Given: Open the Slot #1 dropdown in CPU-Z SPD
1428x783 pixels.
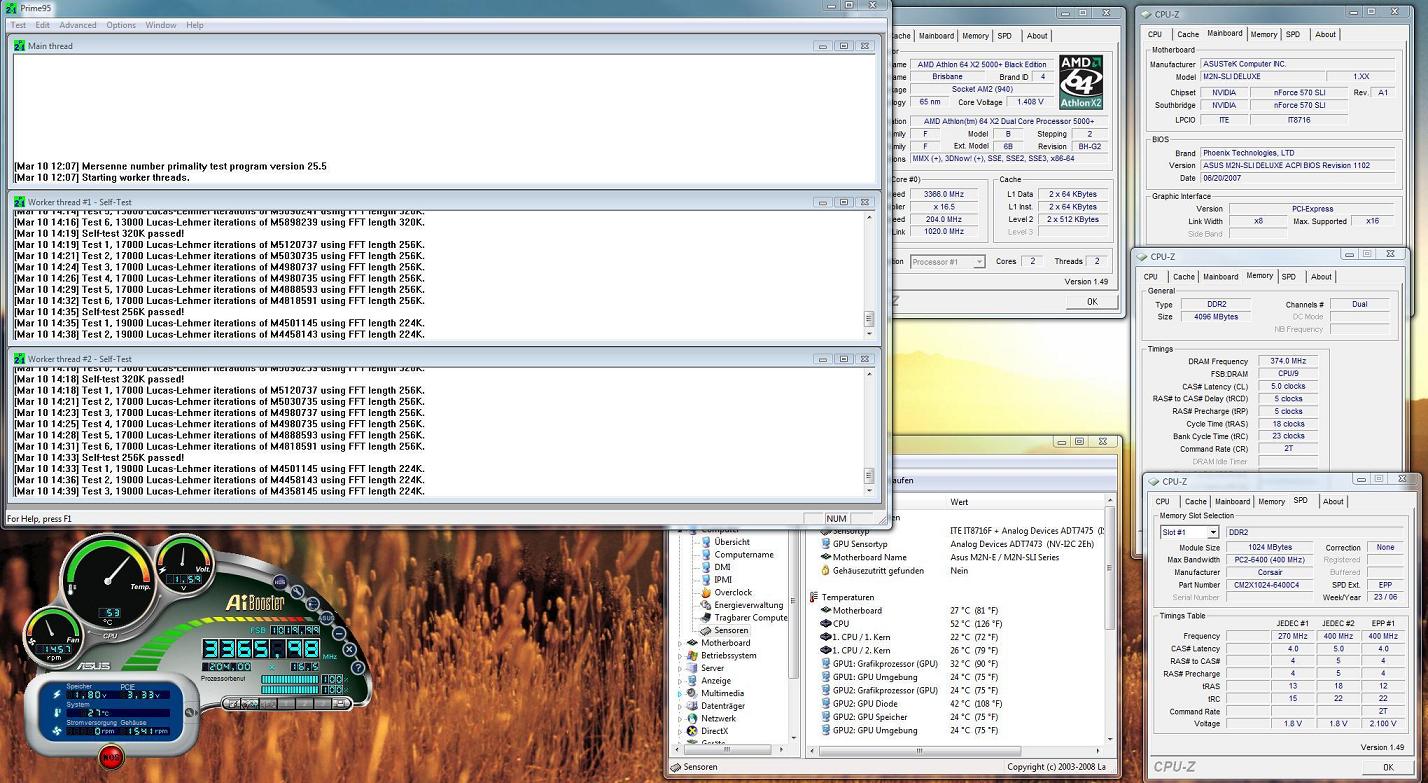Looking at the screenshot, I should point(1212,532).
